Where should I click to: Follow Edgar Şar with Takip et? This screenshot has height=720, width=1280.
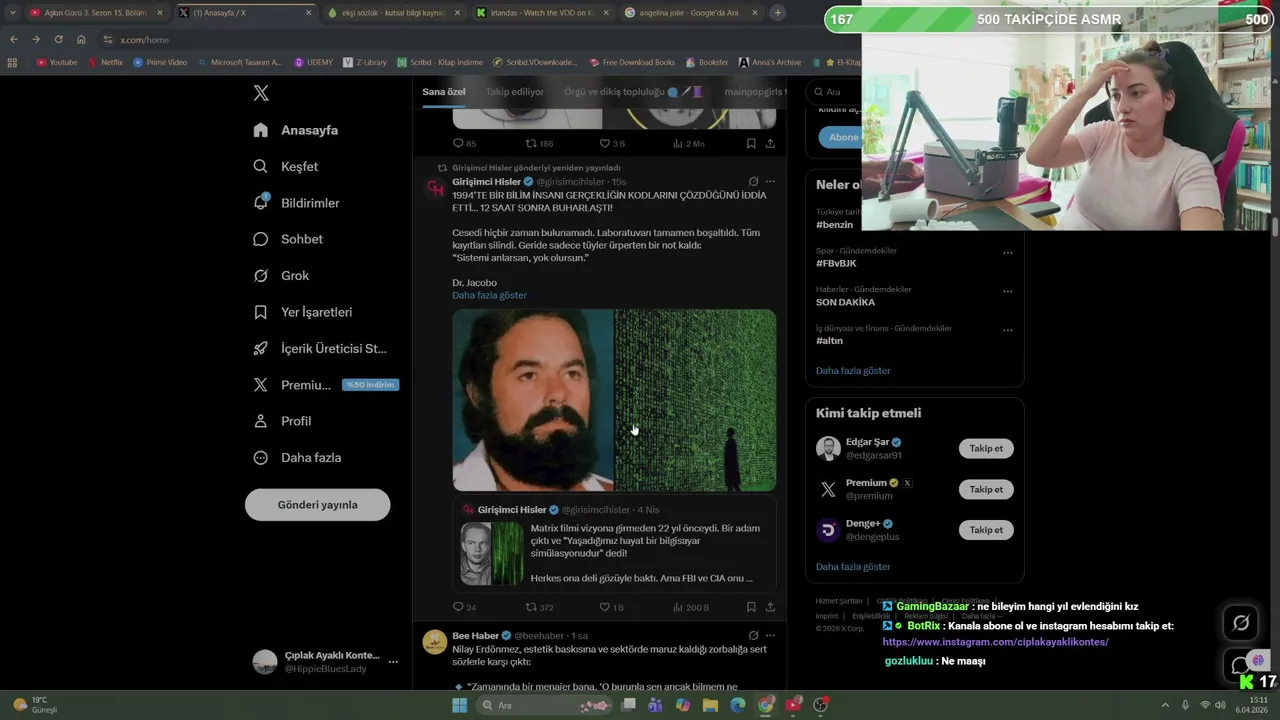click(x=986, y=448)
